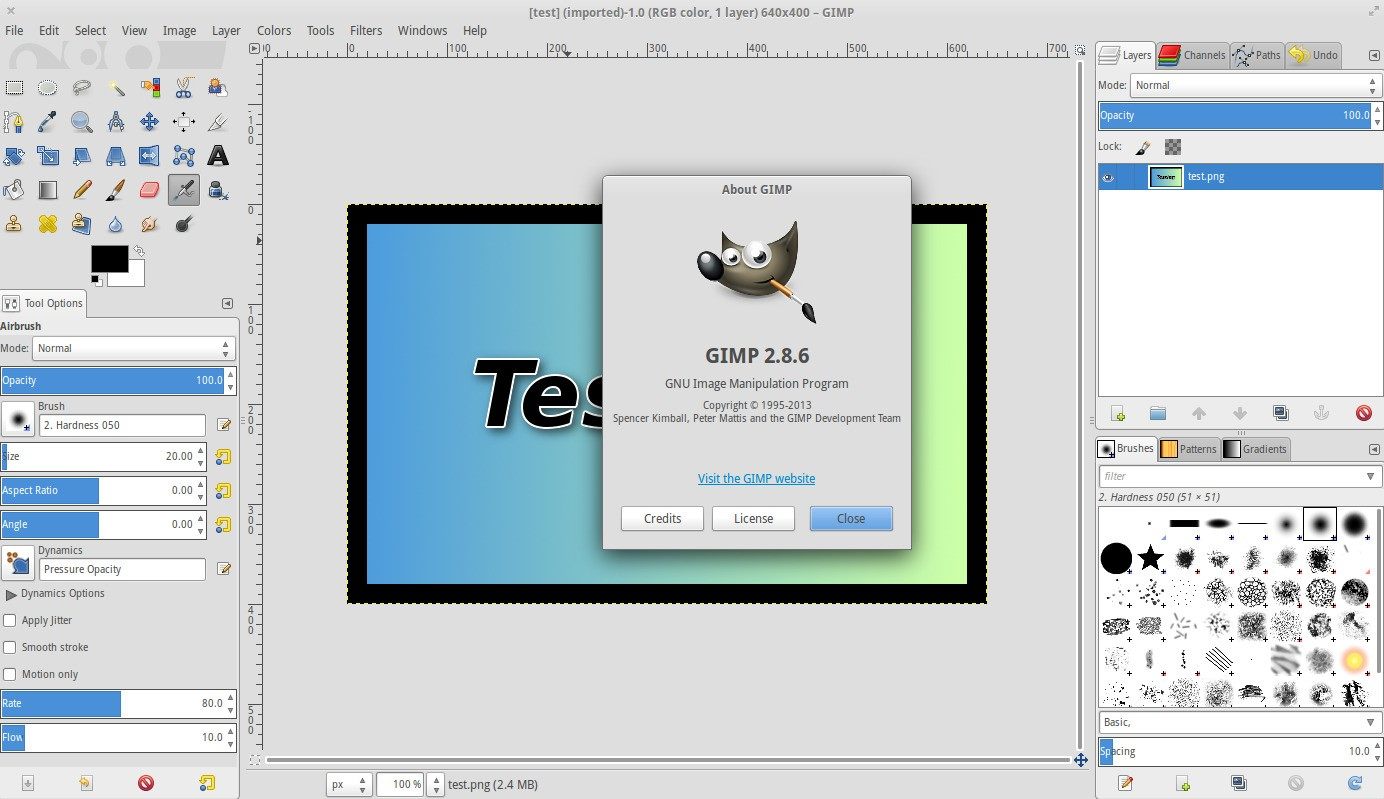The height and width of the screenshot is (799, 1384).
Task: Activate the Measure compass tool
Action: tap(116, 122)
